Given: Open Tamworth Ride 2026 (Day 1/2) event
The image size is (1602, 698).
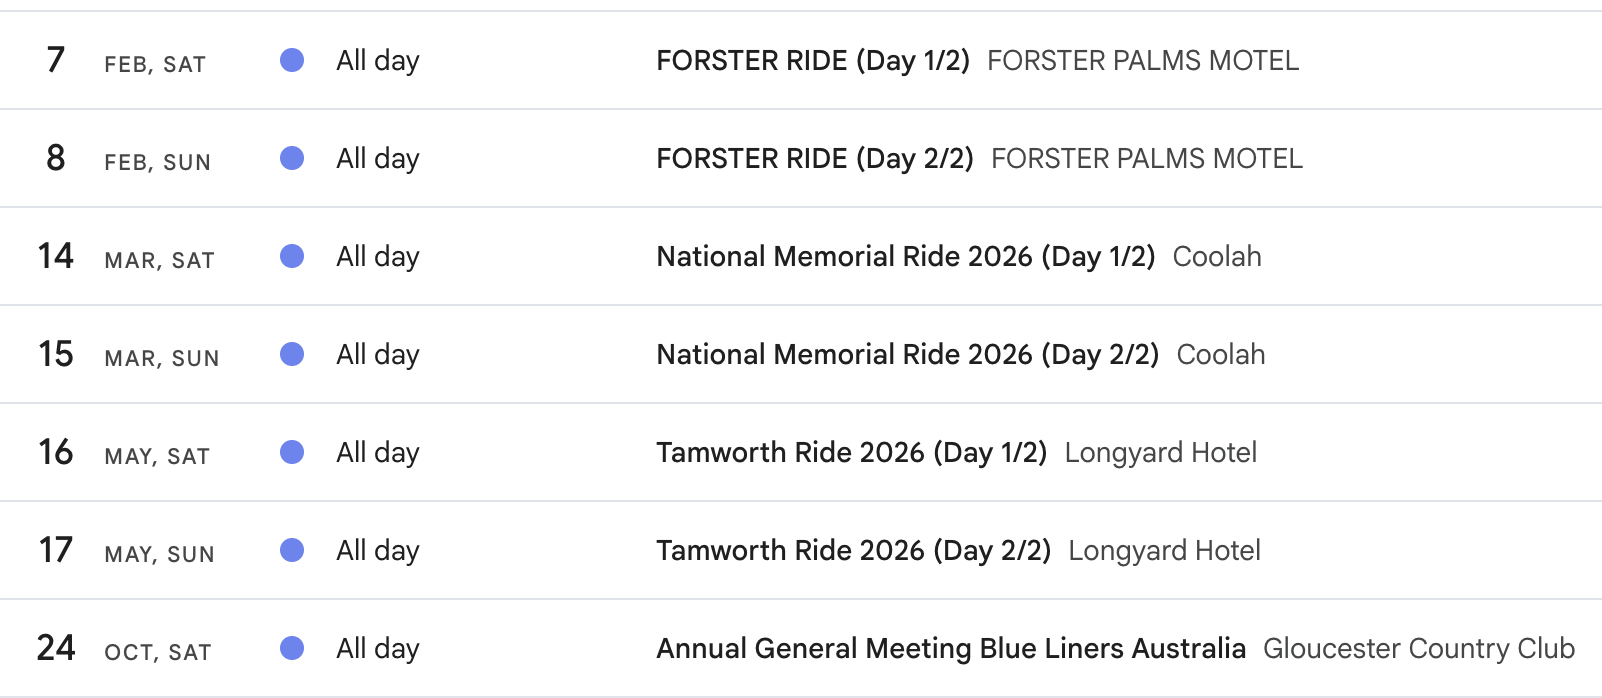Looking at the screenshot, I should pos(851,453).
